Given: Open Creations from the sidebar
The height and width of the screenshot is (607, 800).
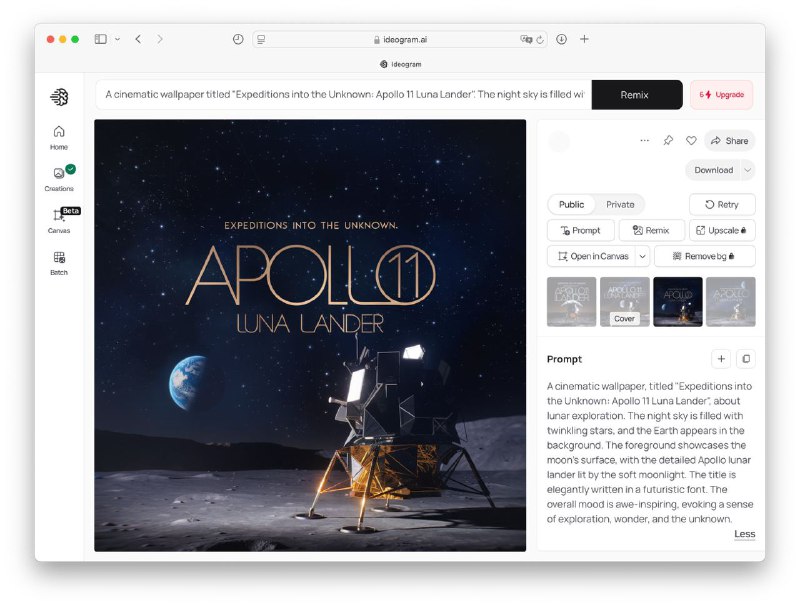Looking at the screenshot, I should point(59,178).
